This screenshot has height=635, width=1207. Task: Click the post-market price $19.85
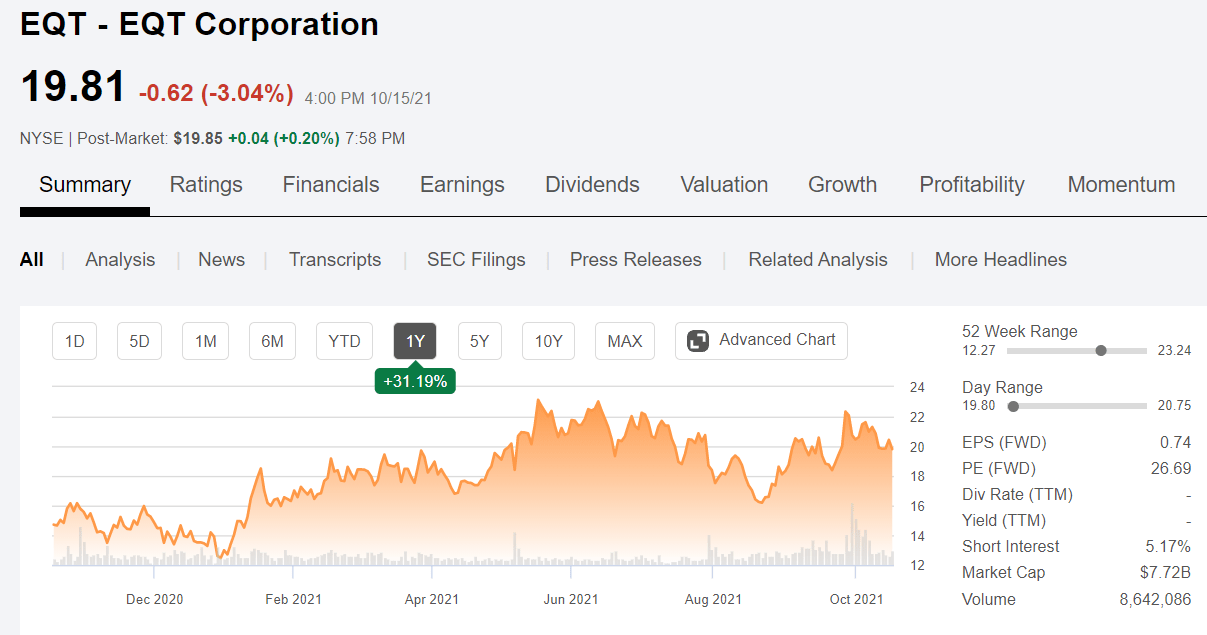pos(198,138)
